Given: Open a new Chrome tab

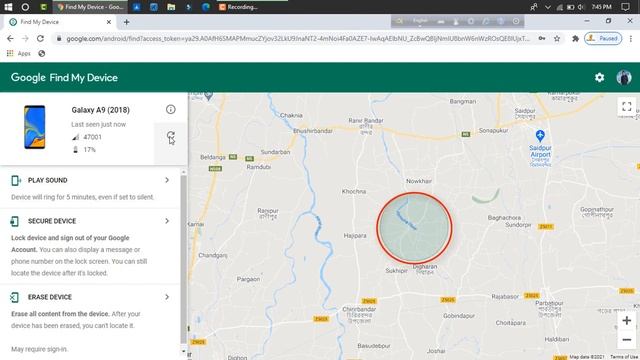Looking at the screenshot, I should (127, 22).
